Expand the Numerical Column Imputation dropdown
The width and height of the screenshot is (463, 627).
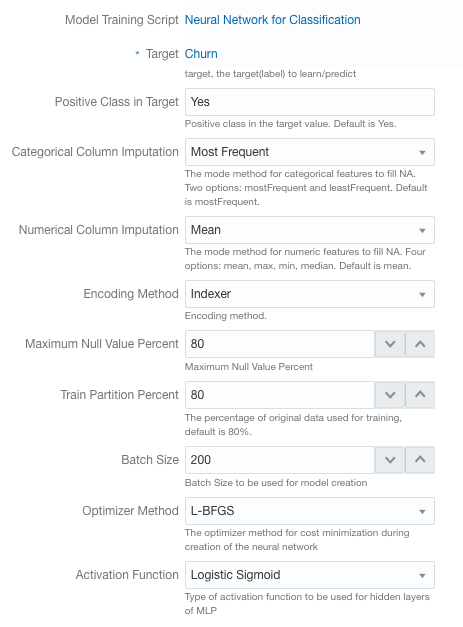point(309,230)
